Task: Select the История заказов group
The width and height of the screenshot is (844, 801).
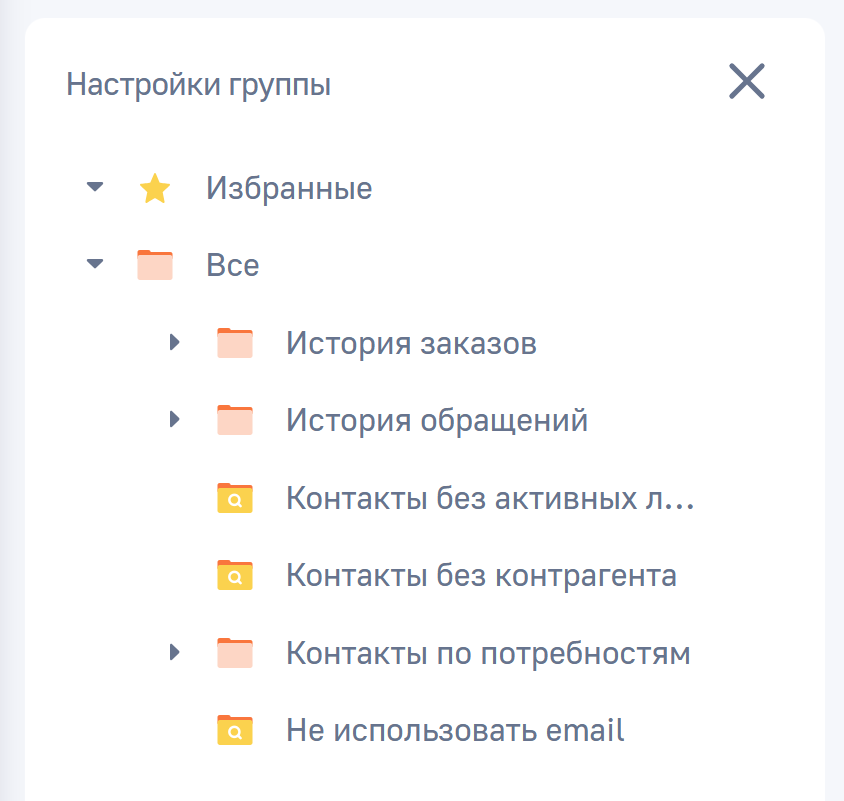Action: (411, 342)
